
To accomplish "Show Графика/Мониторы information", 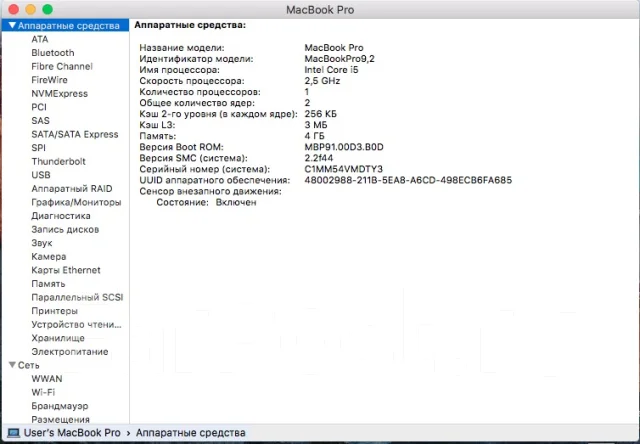I will [x=76, y=202].
